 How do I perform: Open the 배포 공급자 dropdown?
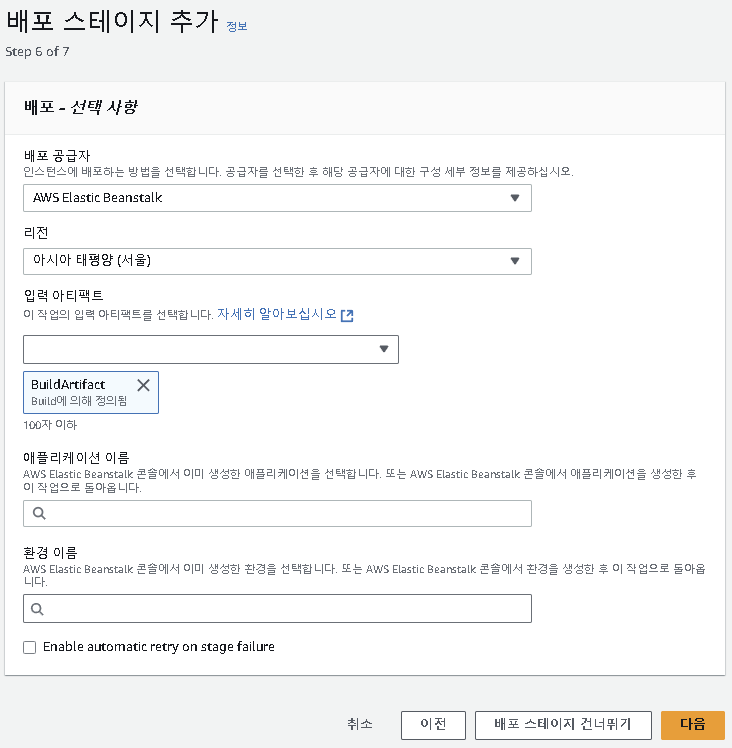tap(277, 198)
